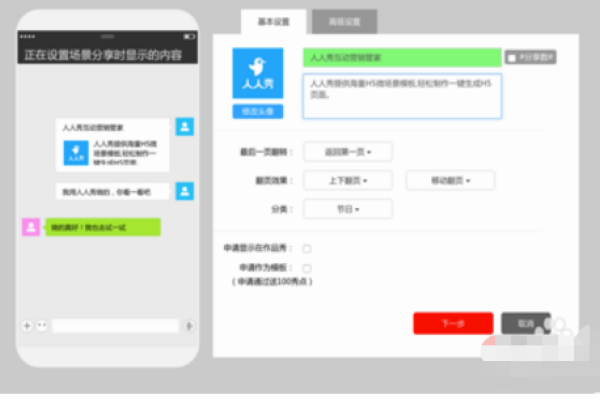Click the 人人秀 thumbnail in share card
This screenshot has width=600, height=400.
(x=76, y=153)
